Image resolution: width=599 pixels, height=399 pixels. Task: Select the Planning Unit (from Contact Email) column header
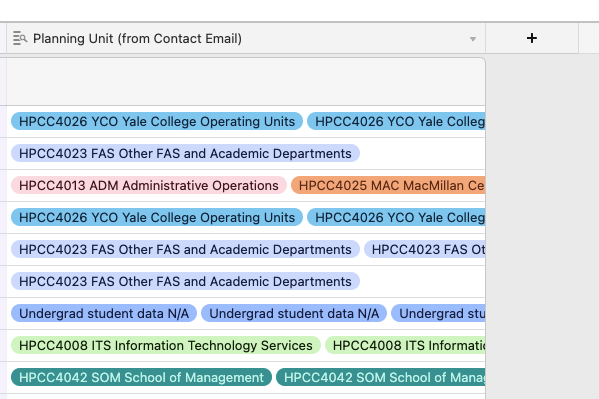pyautogui.click(x=246, y=38)
